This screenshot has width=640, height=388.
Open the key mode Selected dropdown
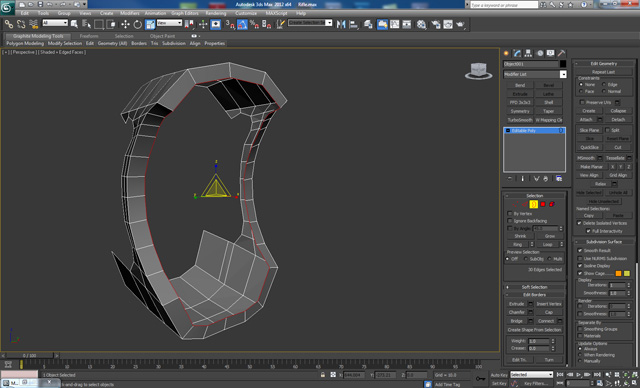point(531,375)
